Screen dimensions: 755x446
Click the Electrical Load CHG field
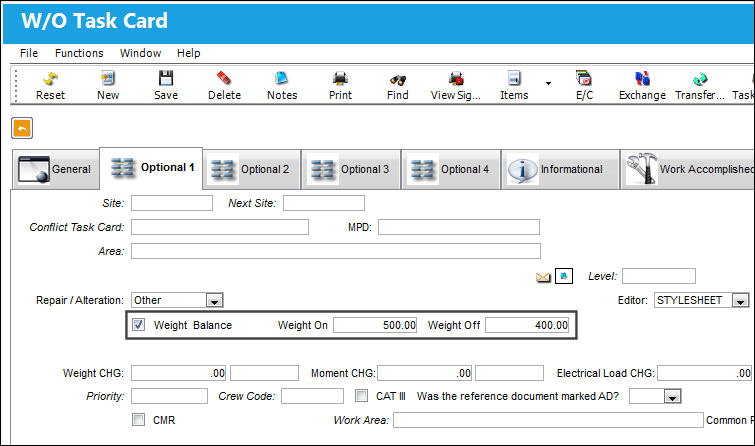(705, 373)
